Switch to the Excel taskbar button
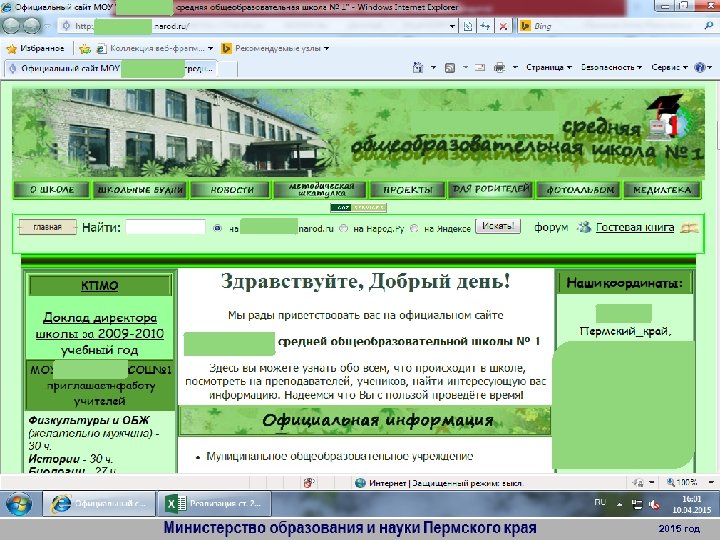 (x=214, y=504)
